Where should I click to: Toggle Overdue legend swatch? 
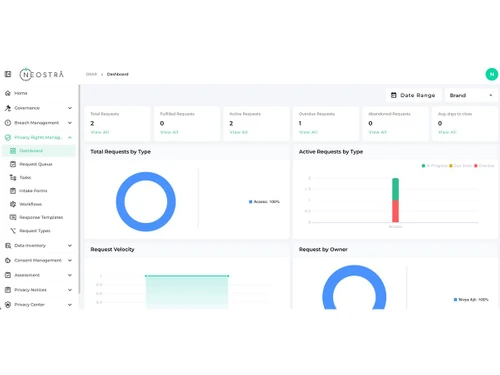click(476, 166)
